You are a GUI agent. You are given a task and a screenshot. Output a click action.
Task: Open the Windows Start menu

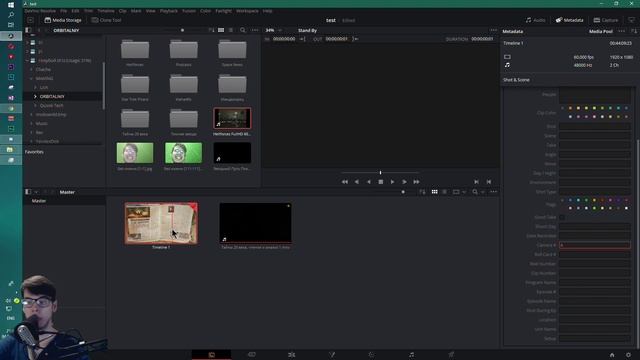[x=11, y=5]
